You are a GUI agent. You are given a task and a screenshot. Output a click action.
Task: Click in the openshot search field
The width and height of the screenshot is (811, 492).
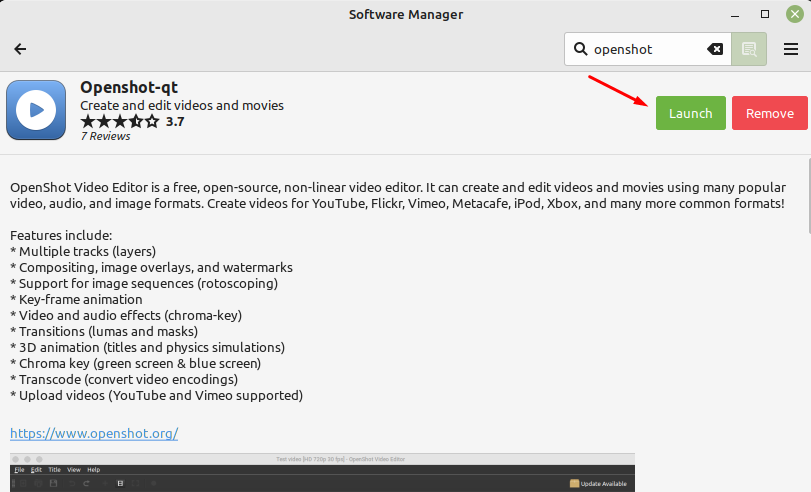point(648,49)
